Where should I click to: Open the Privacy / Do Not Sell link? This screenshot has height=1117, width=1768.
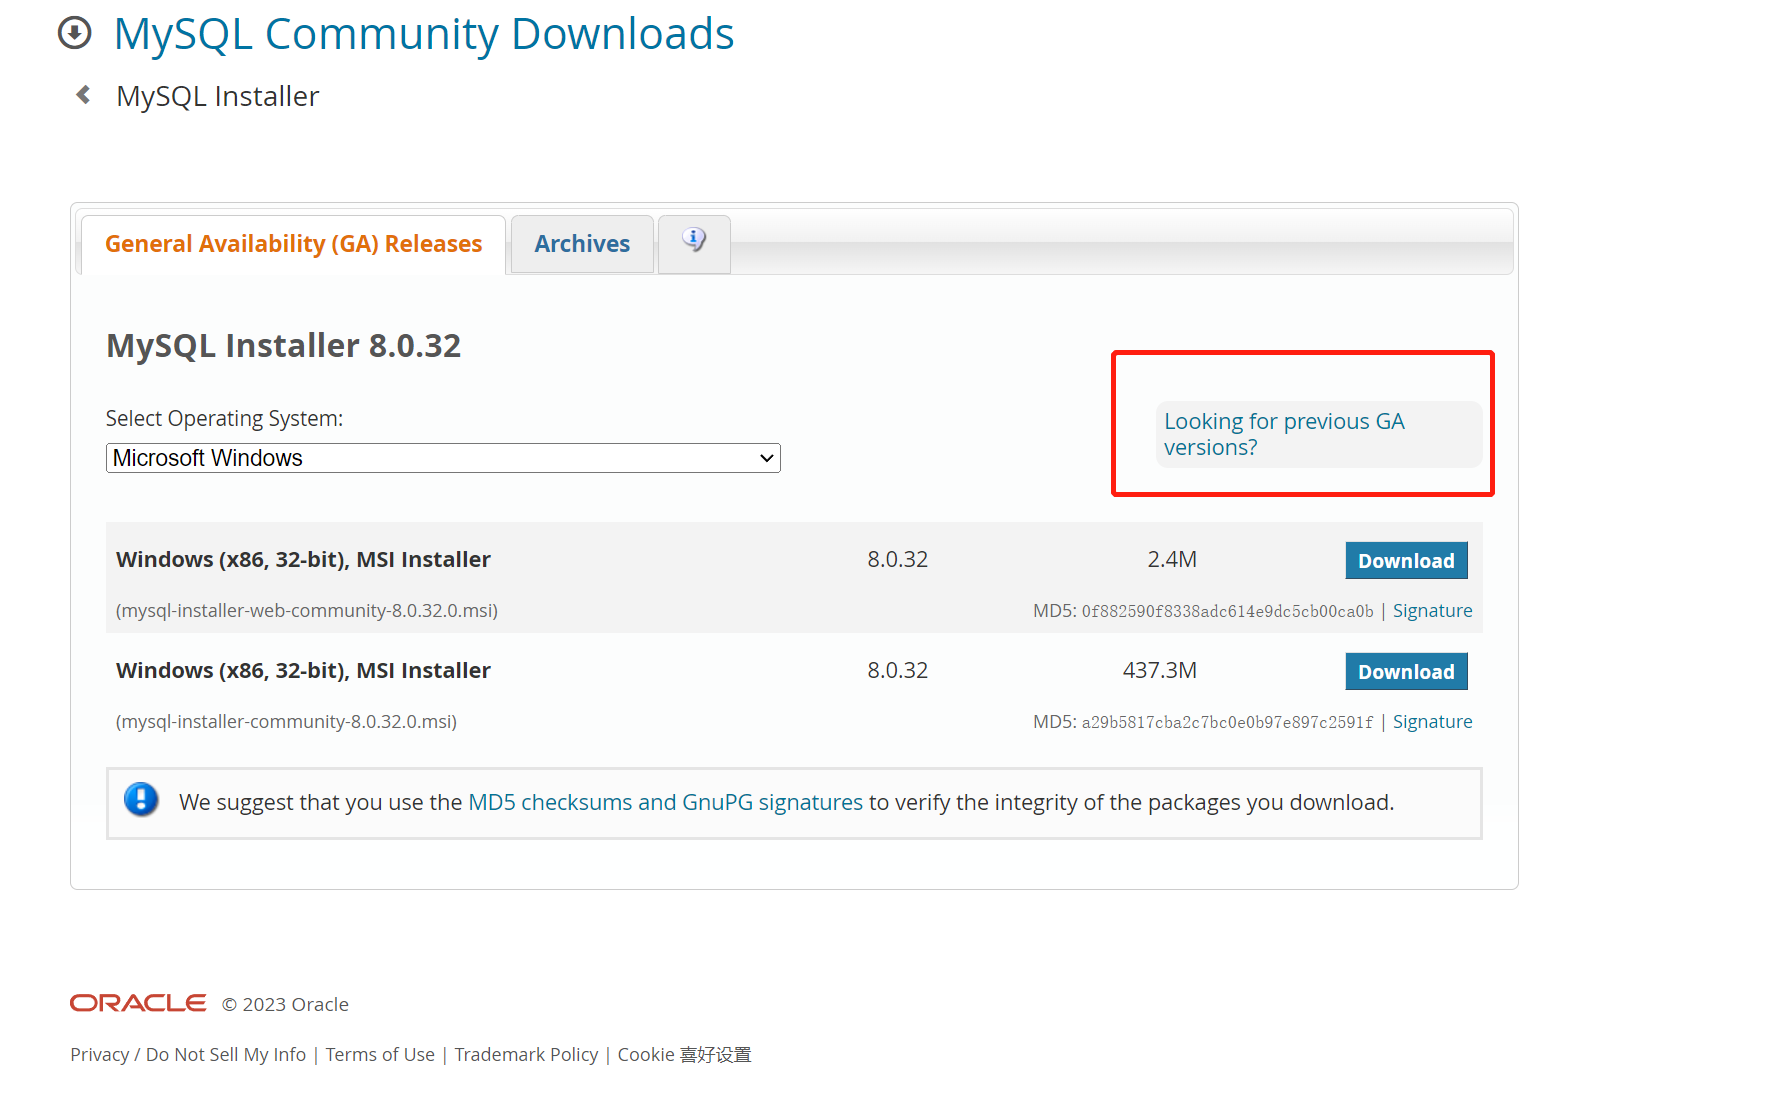188,1055
